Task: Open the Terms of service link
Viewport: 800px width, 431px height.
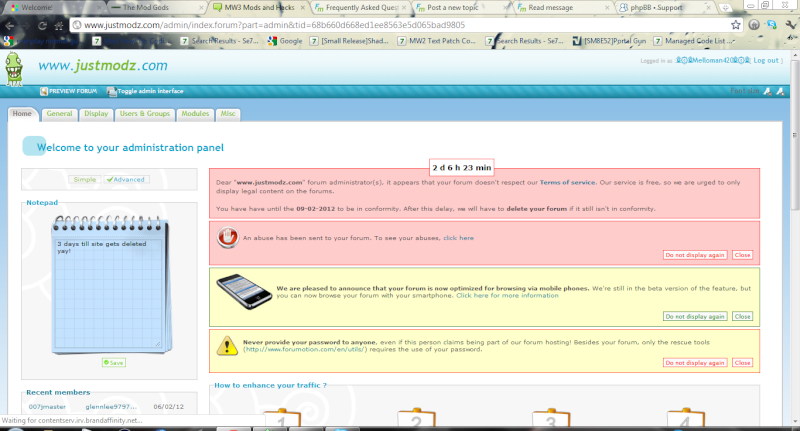Action: click(x=567, y=182)
